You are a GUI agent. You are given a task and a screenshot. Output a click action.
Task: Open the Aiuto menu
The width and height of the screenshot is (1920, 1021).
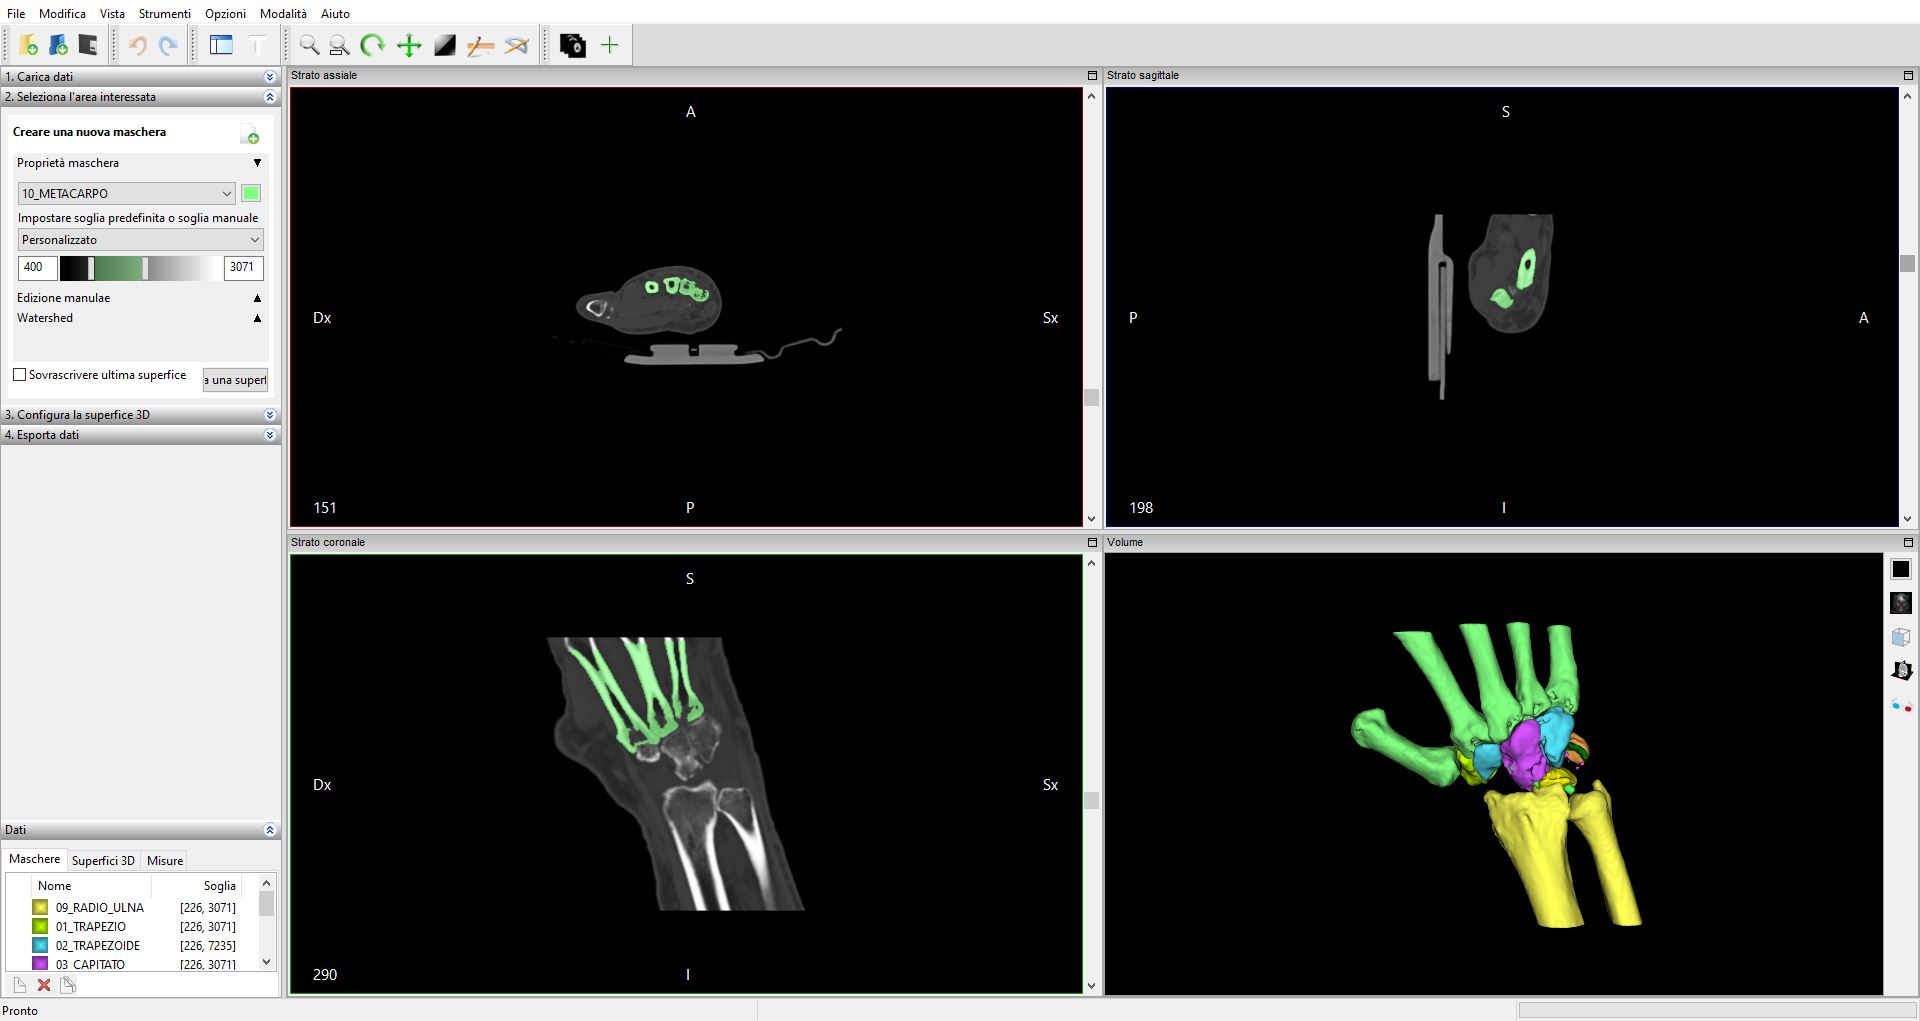click(335, 13)
